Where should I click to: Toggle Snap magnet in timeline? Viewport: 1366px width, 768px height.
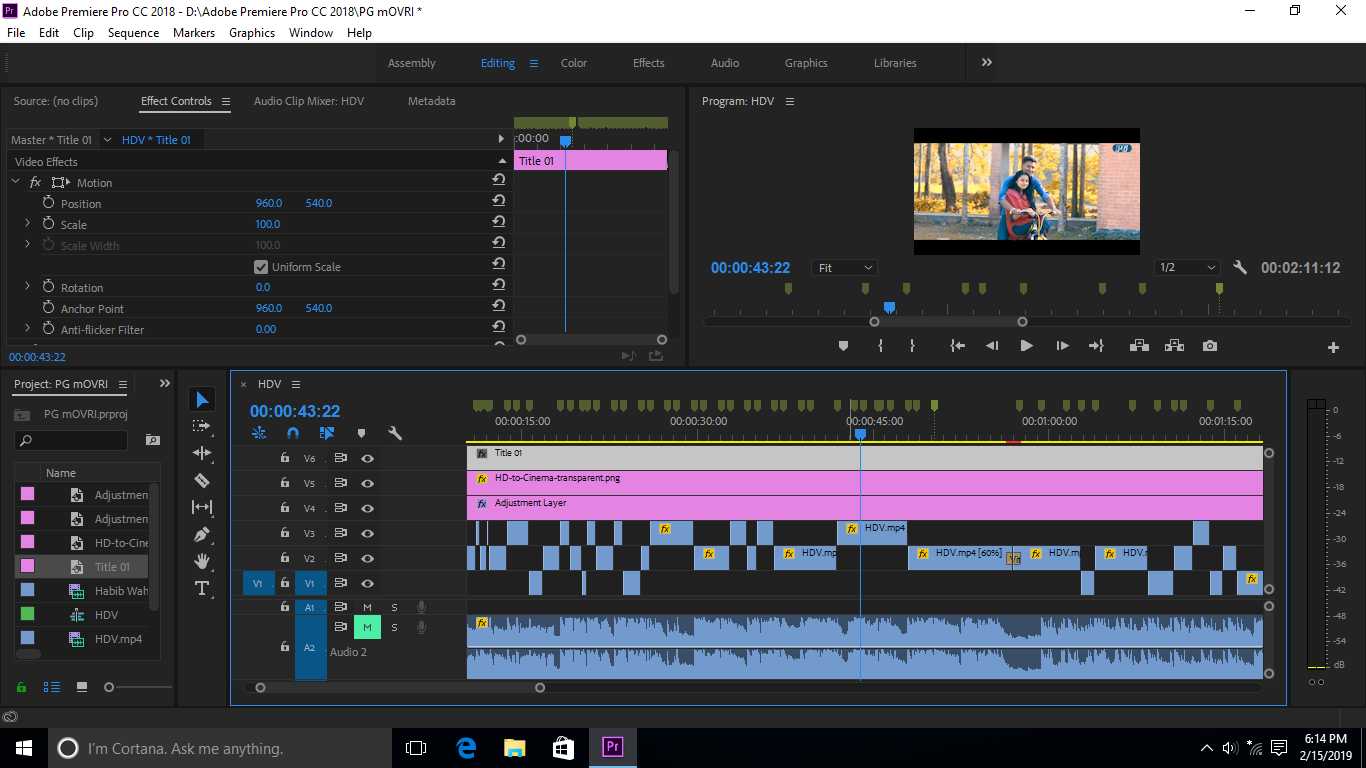coord(292,433)
